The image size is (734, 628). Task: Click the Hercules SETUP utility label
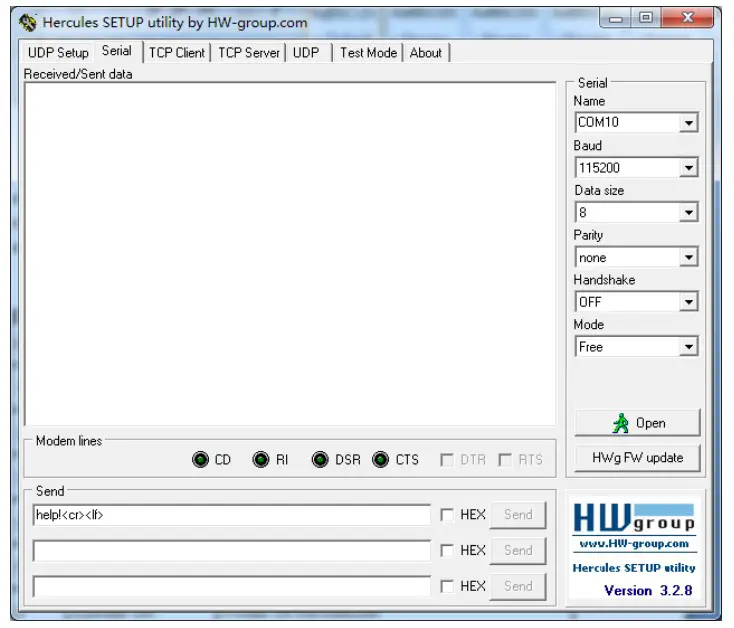click(x=634, y=568)
